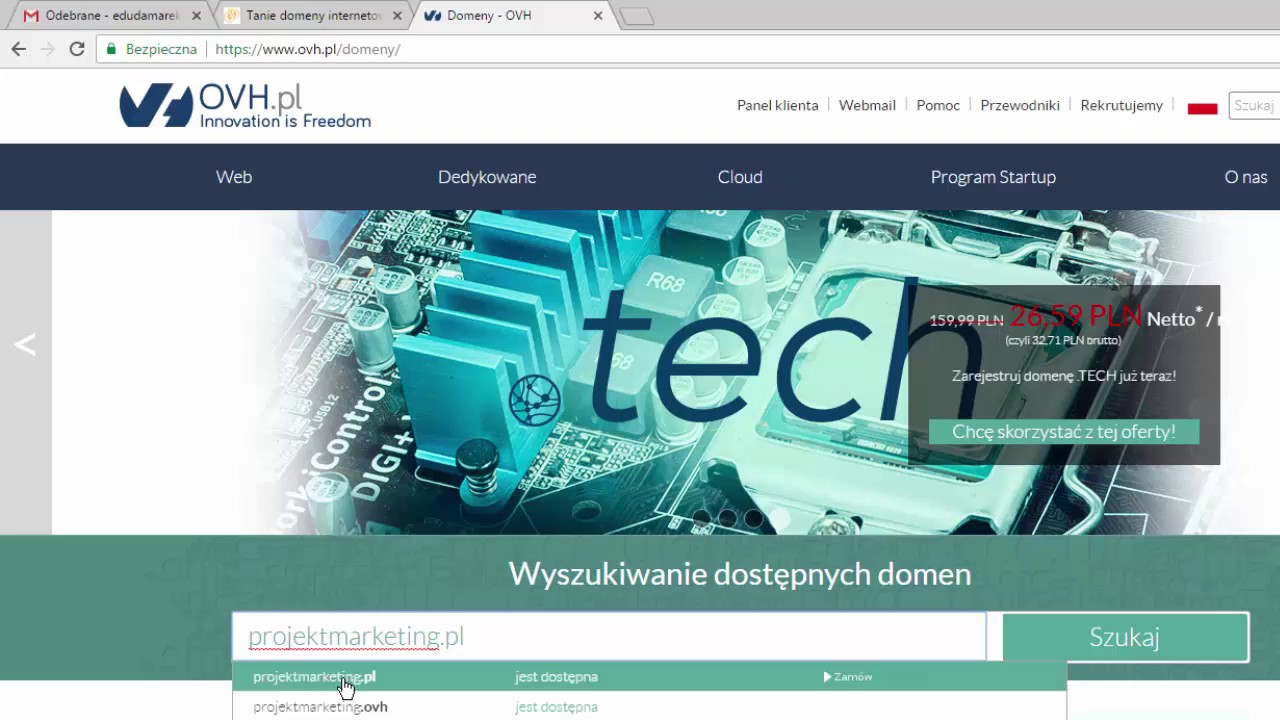This screenshot has width=1280, height=720.
Task: Open the O nas menu
Action: [x=1246, y=177]
